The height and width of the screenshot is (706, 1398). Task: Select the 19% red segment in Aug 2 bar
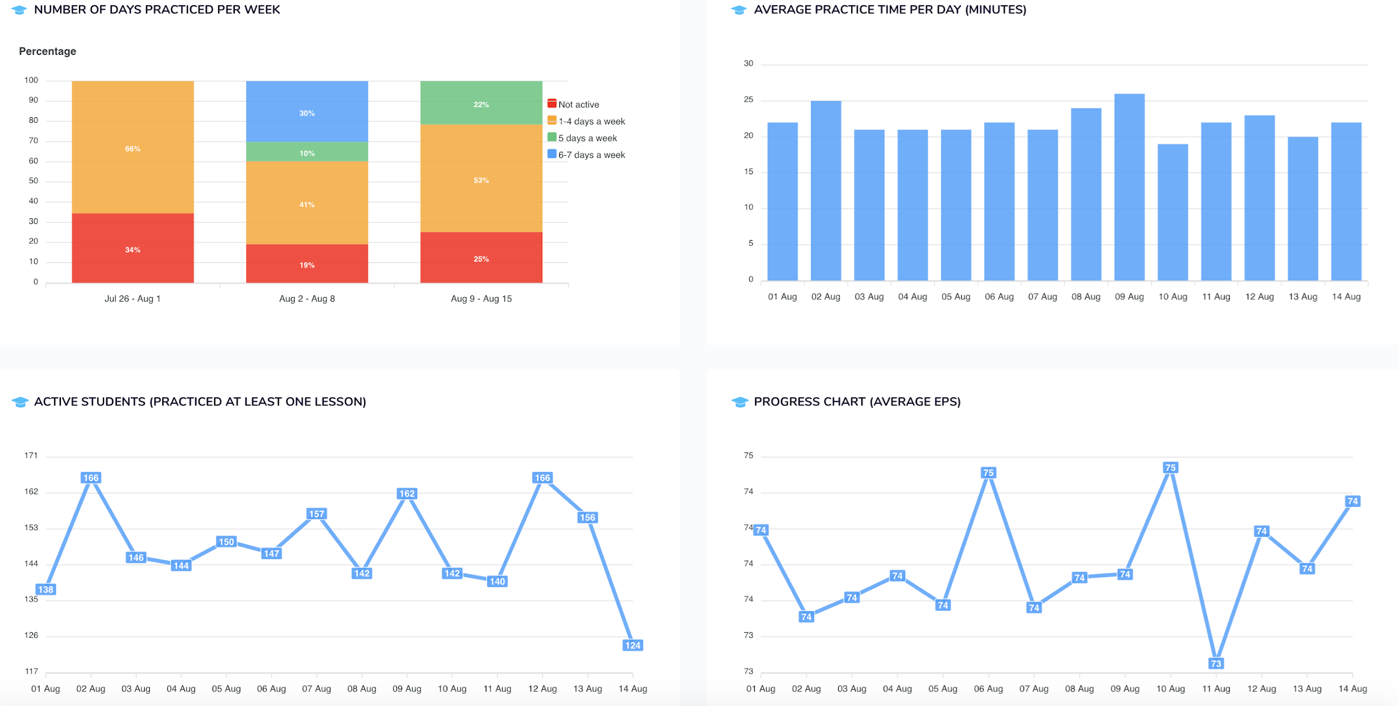pos(307,264)
